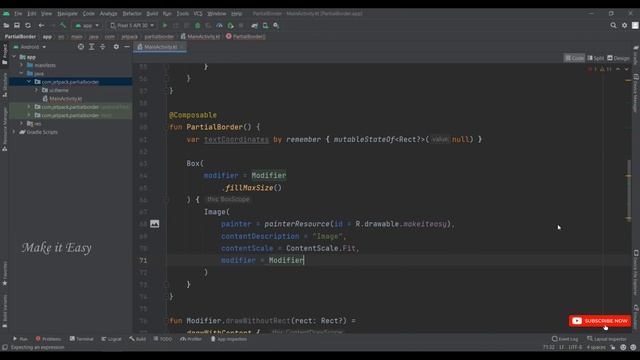
Task: Open the Layout Inspector
Action: (607, 339)
